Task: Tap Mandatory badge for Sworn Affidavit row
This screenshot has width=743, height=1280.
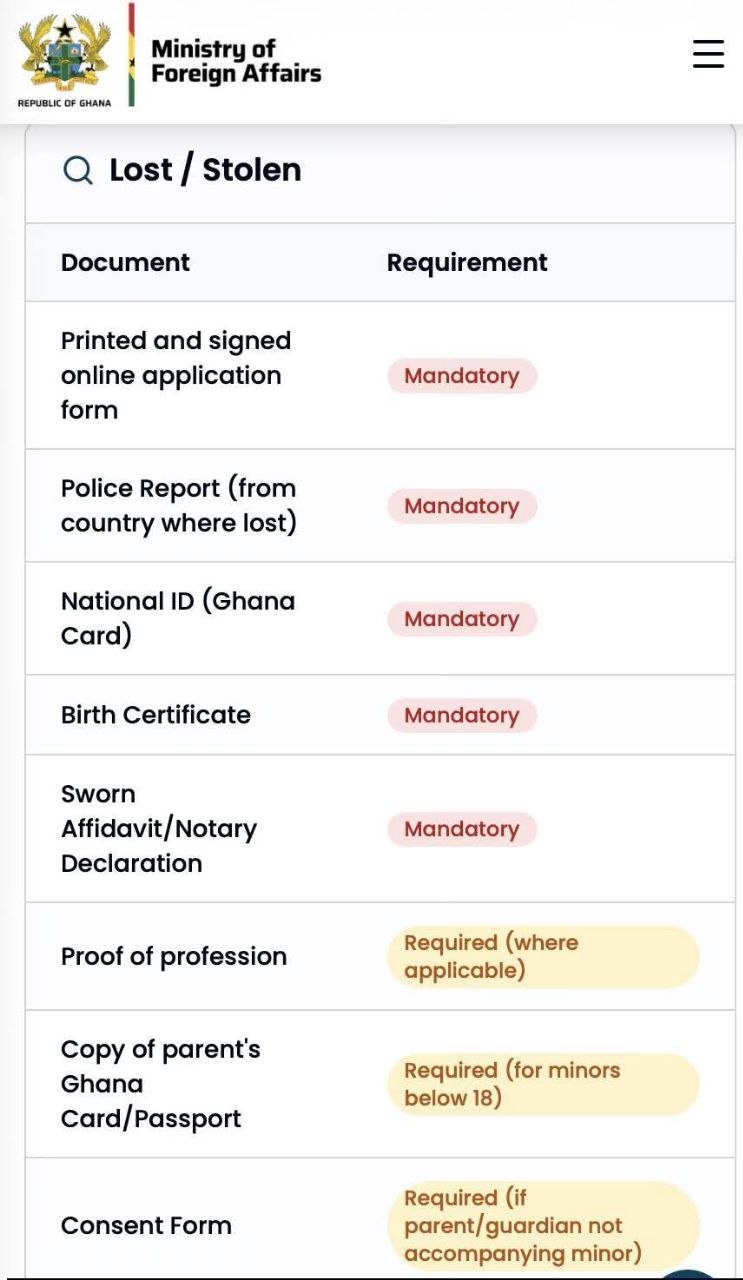Action: click(462, 829)
